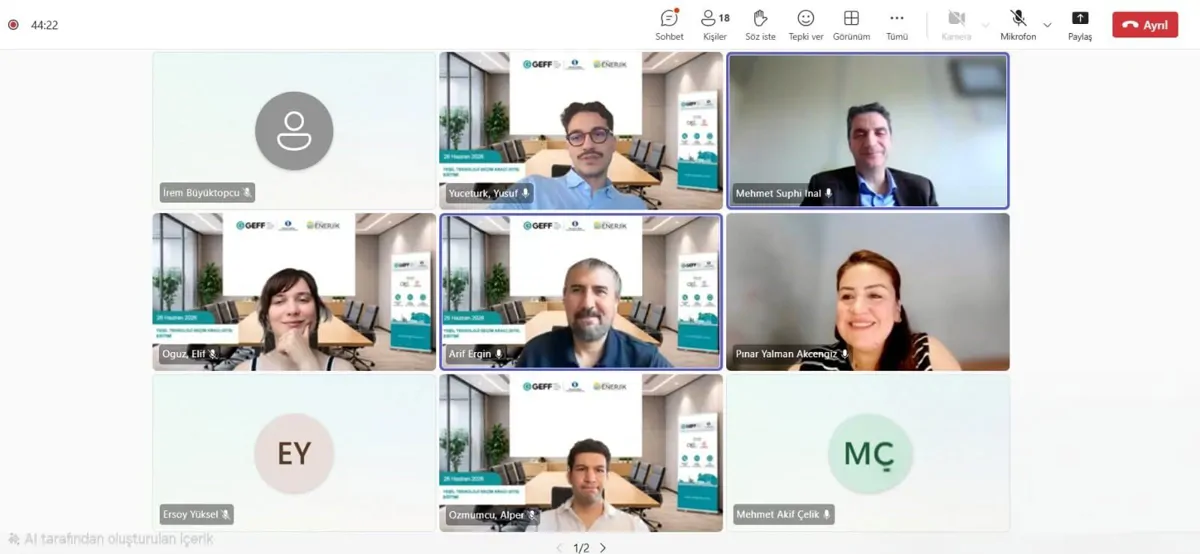Select Yuceturk, Yusuf video tile

581,130
